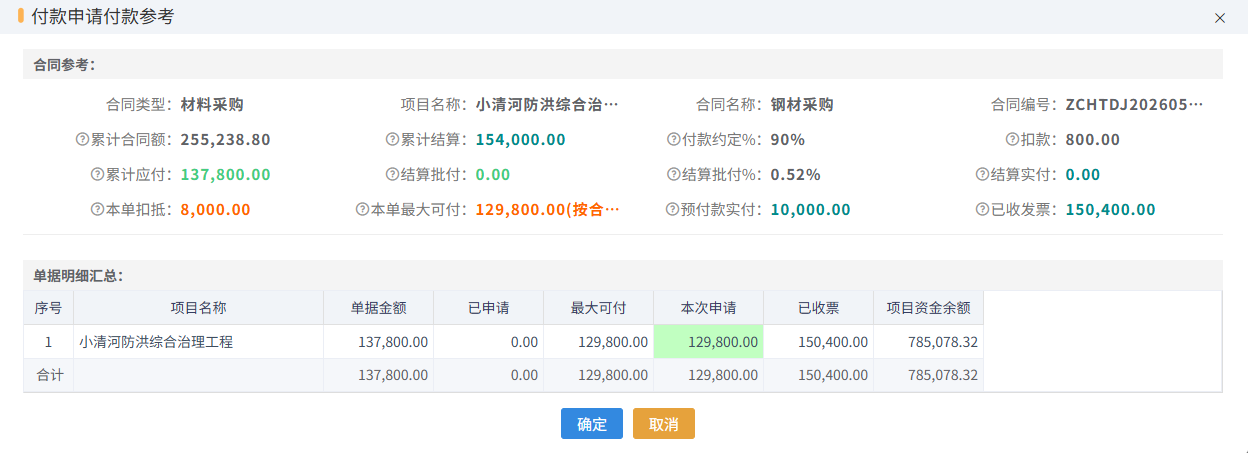Viewport: 1248px width, 453px height.
Task: Click 合同名称 value 钢材采购
Action: coord(802,105)
